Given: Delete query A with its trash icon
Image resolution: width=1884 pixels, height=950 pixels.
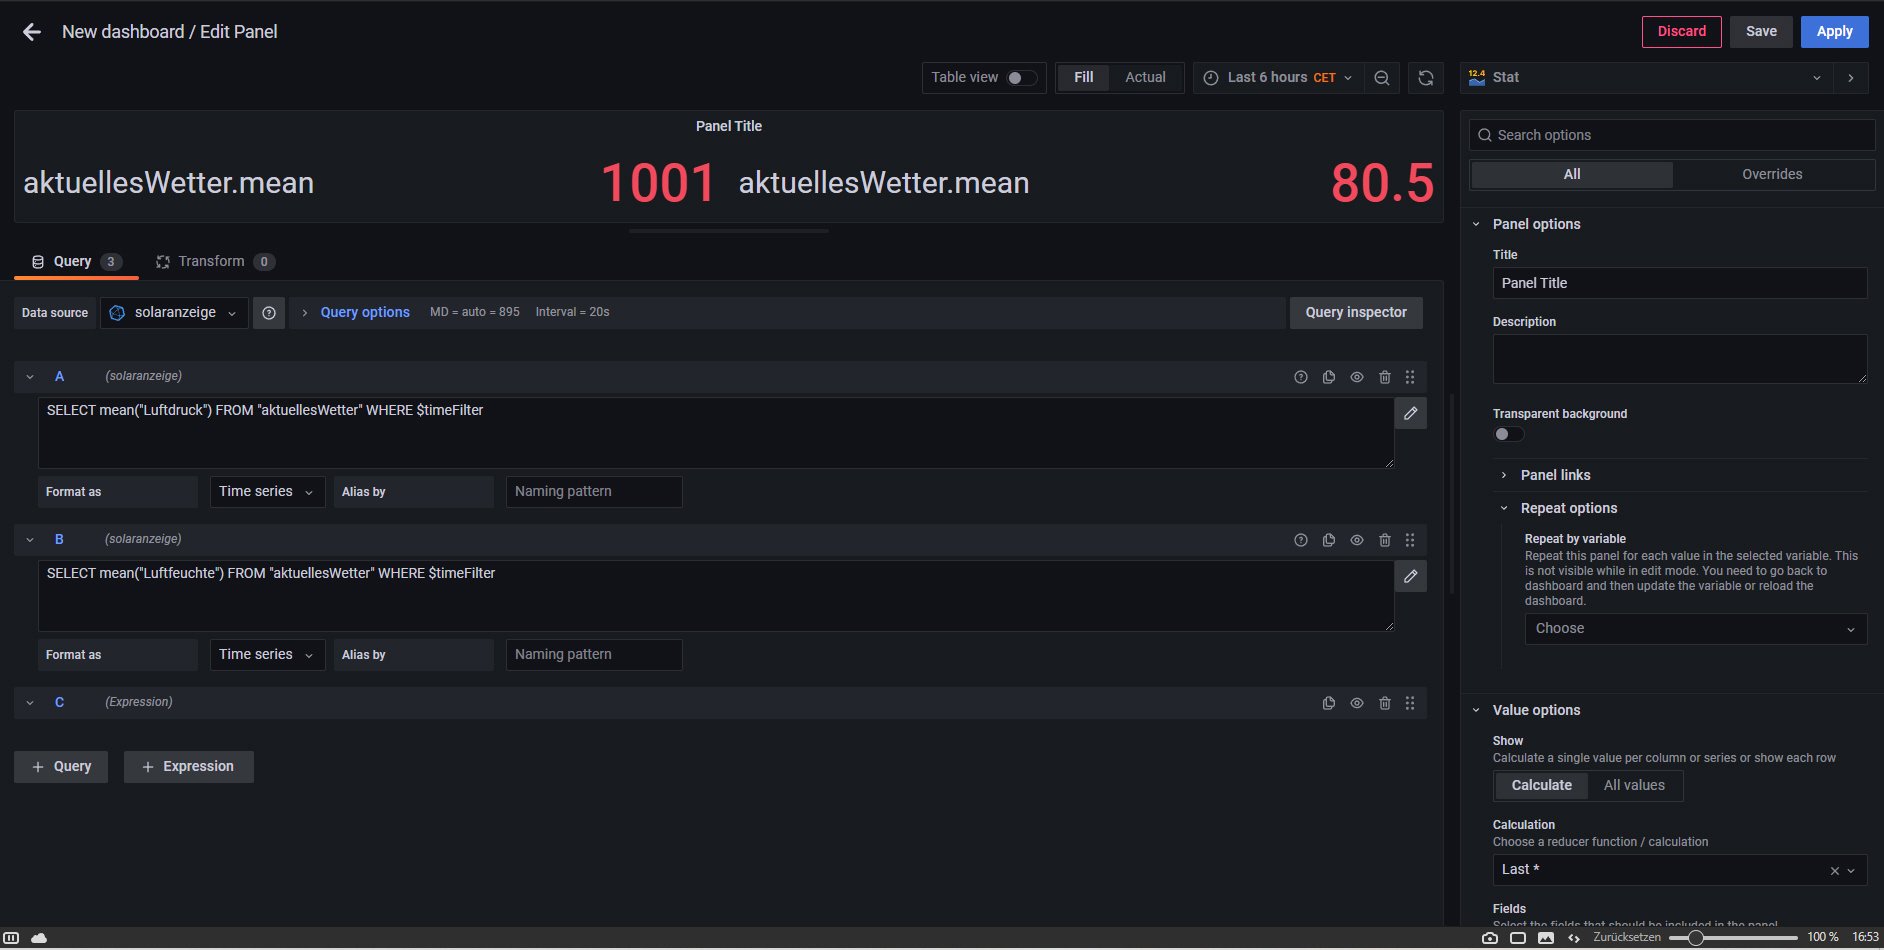Looking at the screenshot, I should tap(1384, 377).
